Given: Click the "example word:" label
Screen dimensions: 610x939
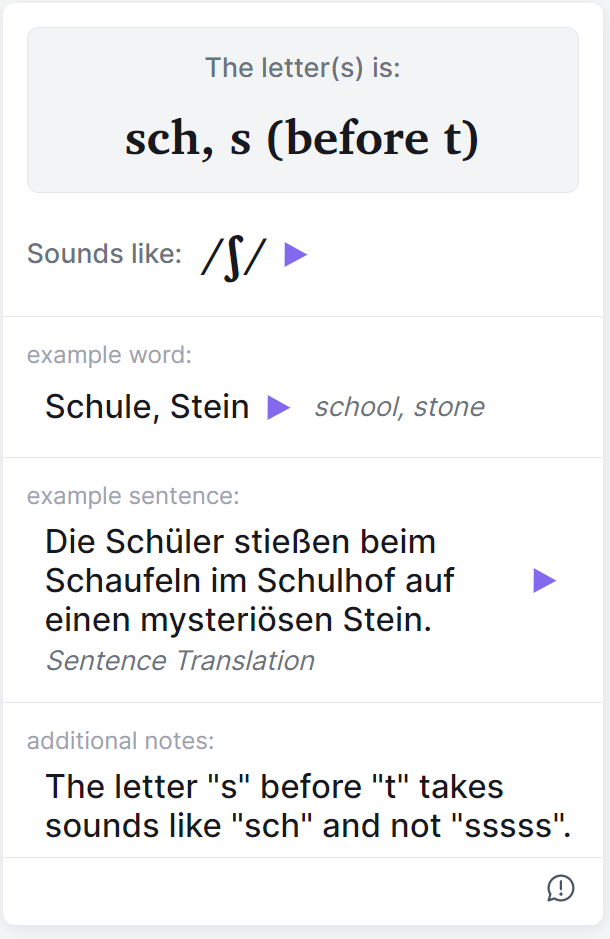Looking at the screenshot, I should click(x=109, y=355).
